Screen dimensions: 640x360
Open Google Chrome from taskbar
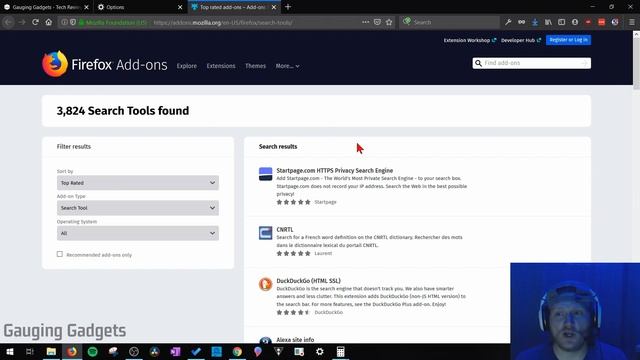(237, 351)
